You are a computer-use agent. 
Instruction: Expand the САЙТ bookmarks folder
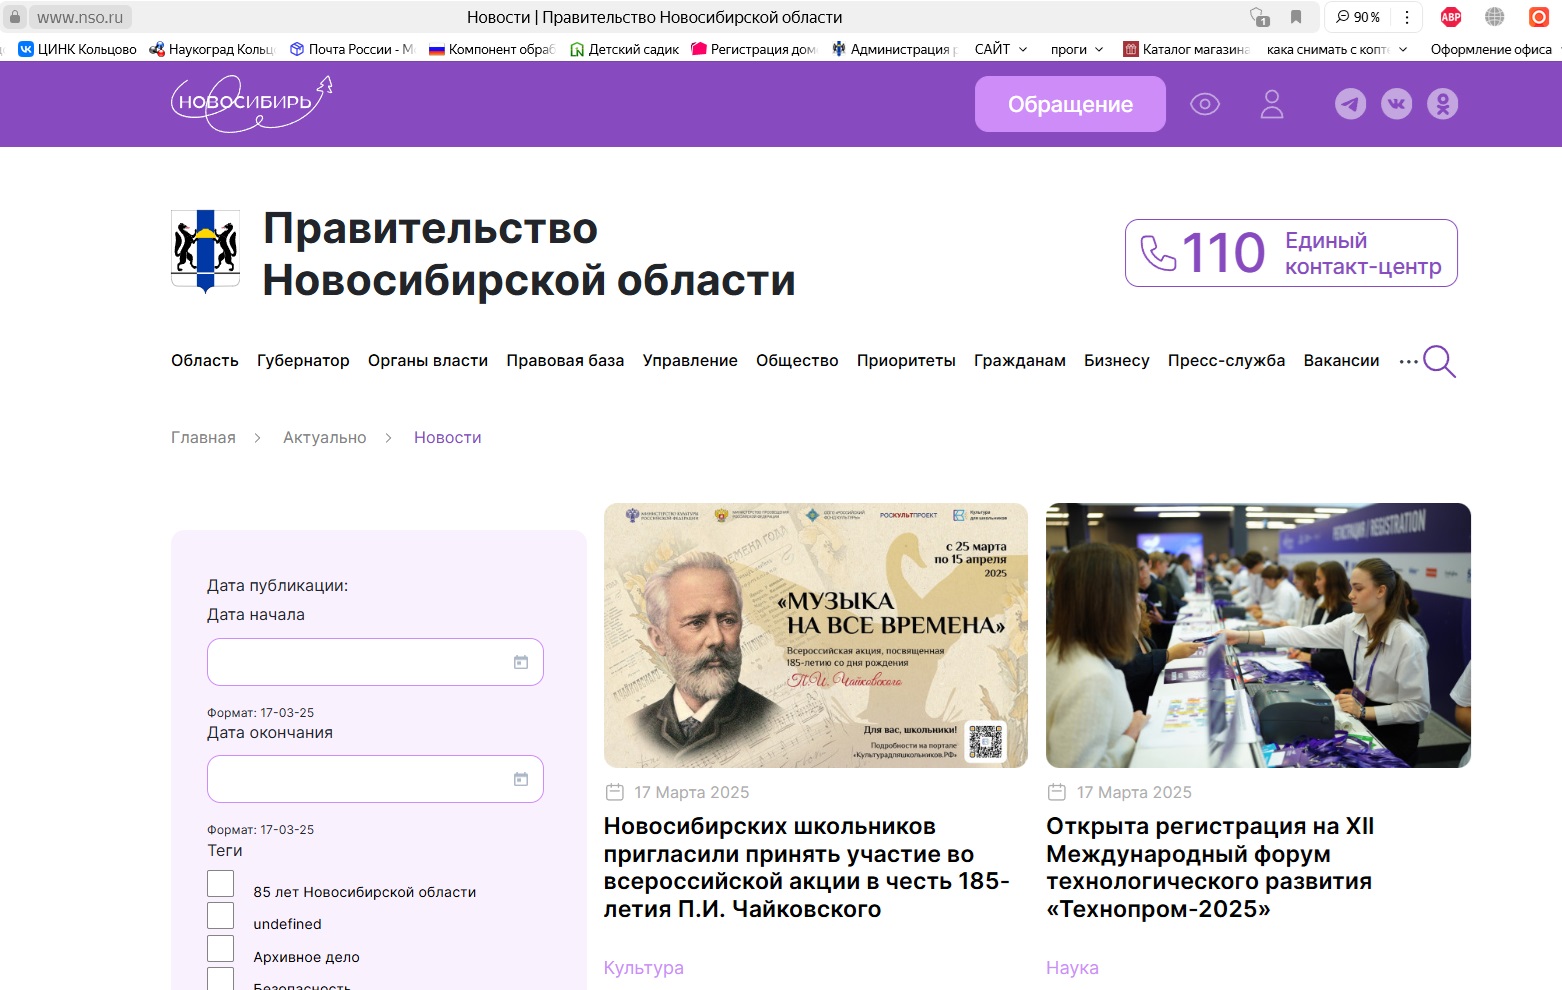[x=1001, y=49]
